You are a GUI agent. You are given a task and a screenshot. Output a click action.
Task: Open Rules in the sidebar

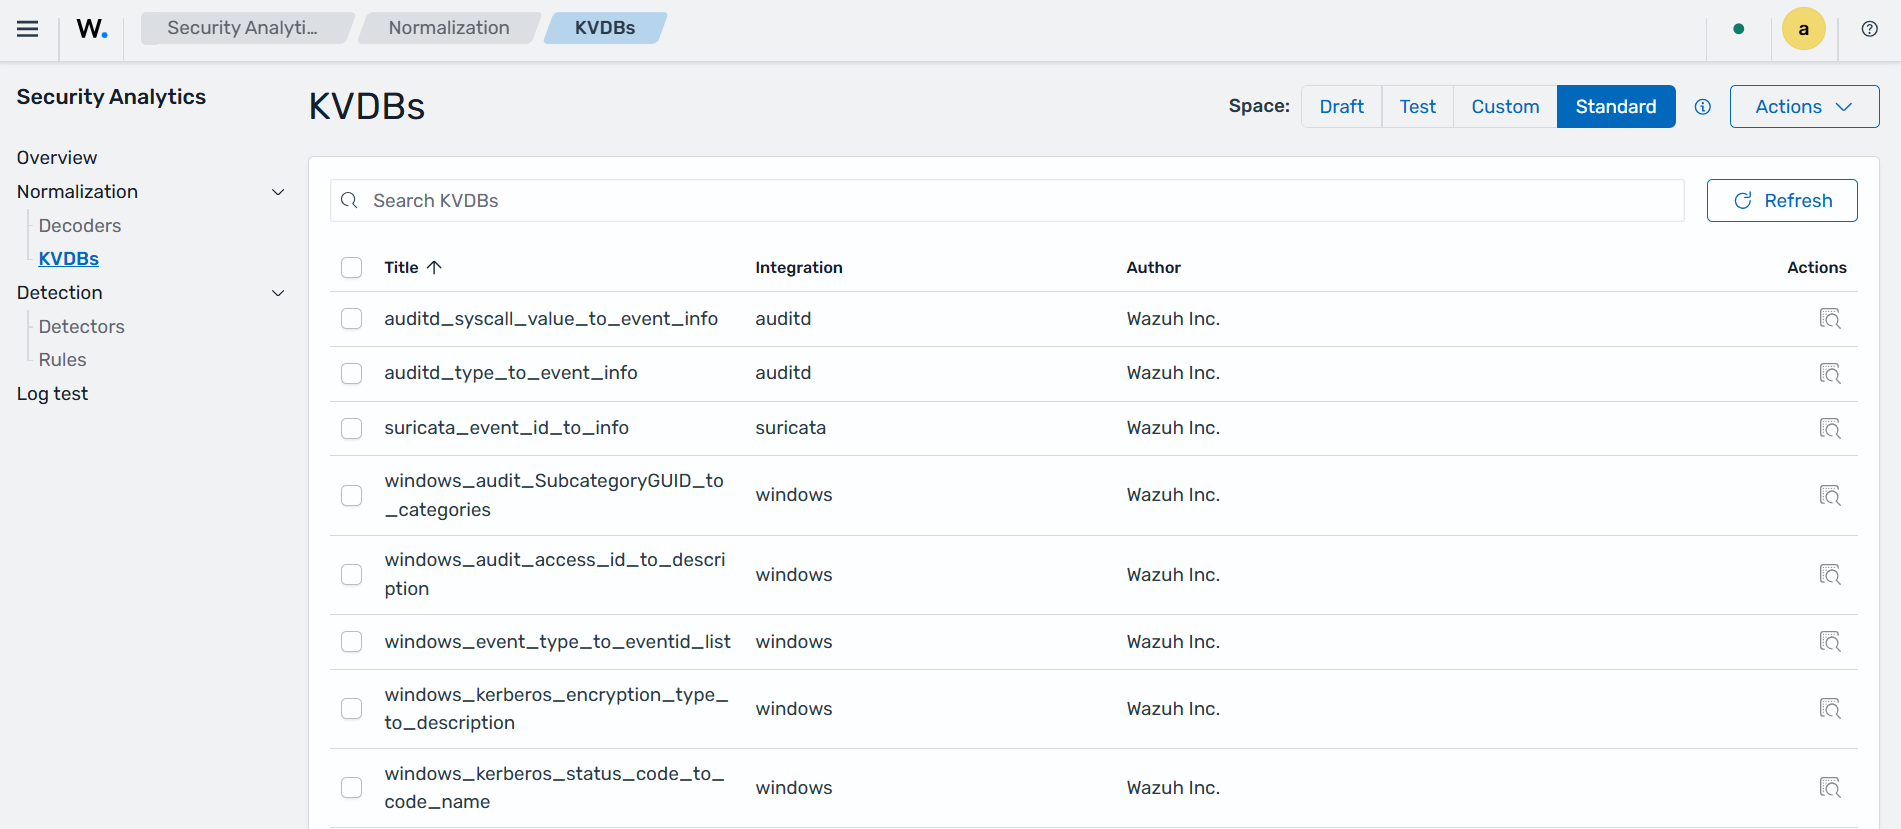pyautogui.click(x=62, y=360)
